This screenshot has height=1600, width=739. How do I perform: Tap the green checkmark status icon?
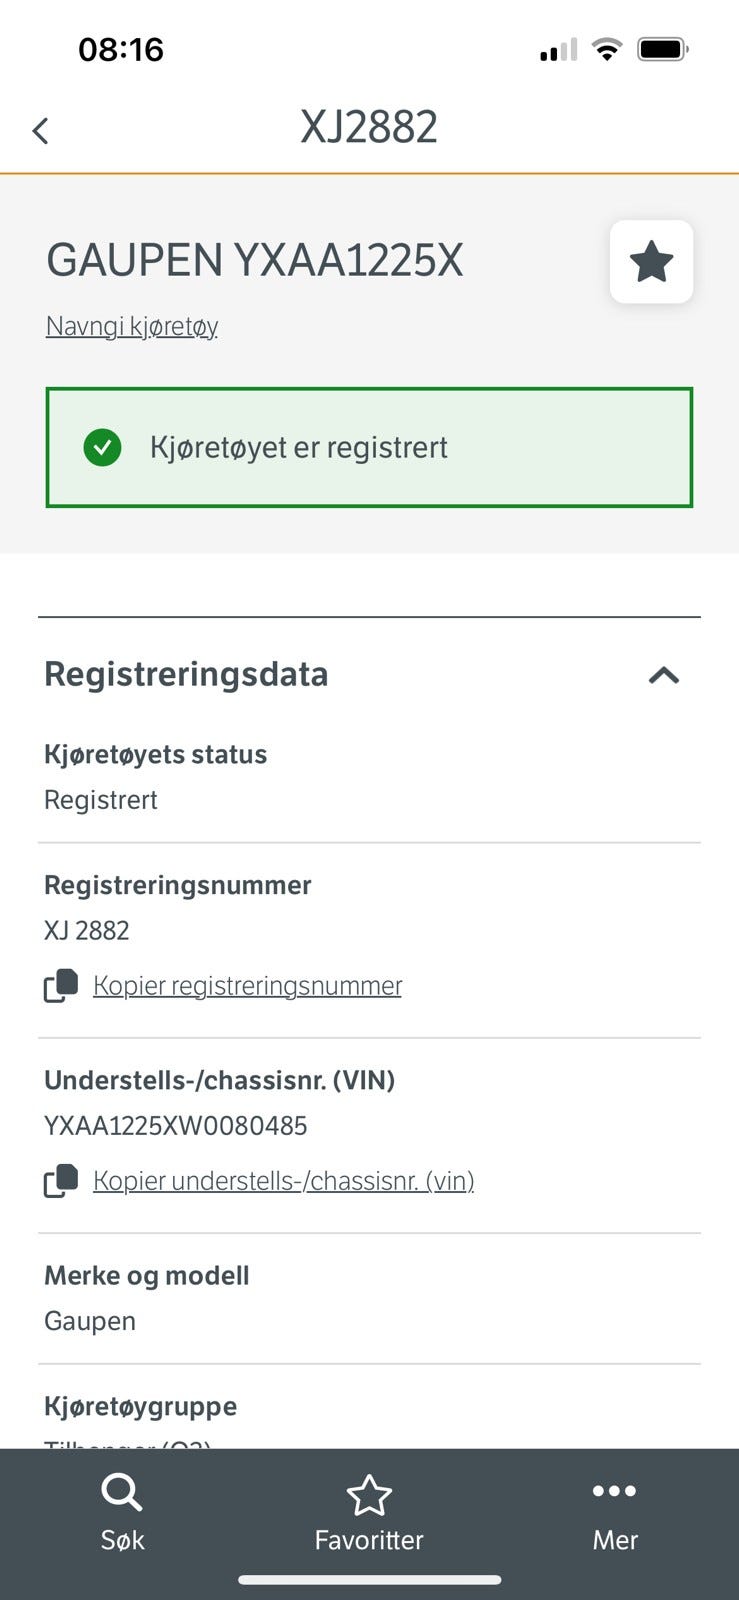pos(102,447)
